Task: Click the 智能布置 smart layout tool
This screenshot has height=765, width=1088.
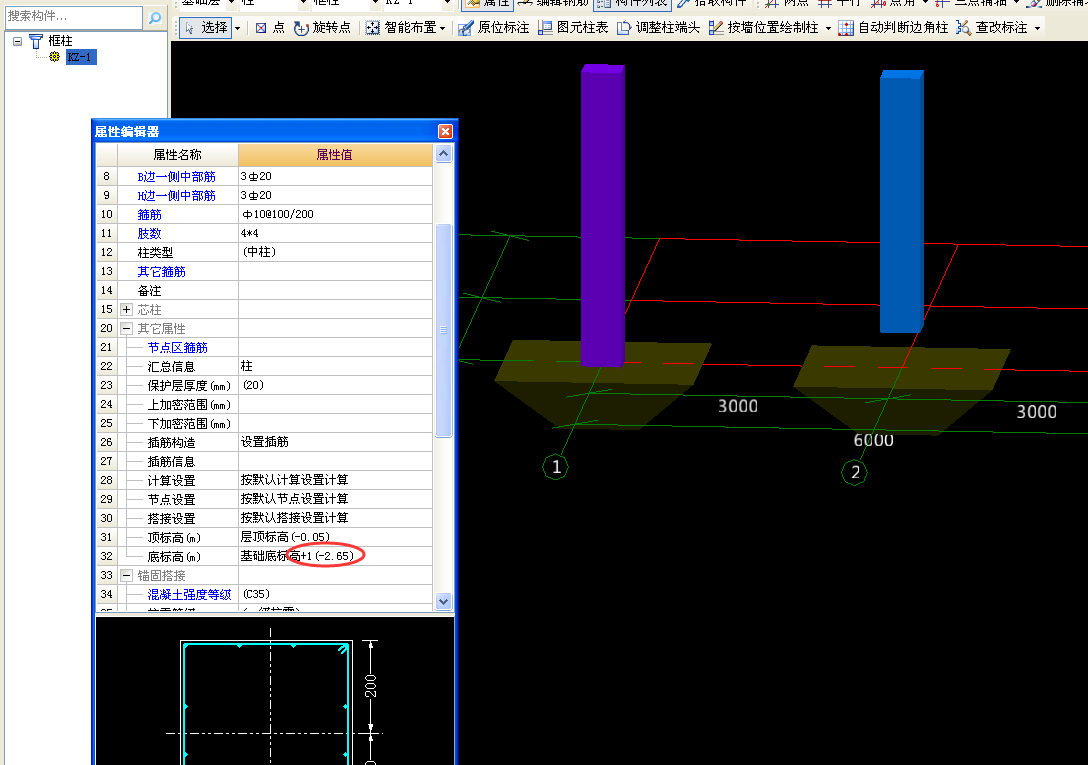Action: coord(401,28)
